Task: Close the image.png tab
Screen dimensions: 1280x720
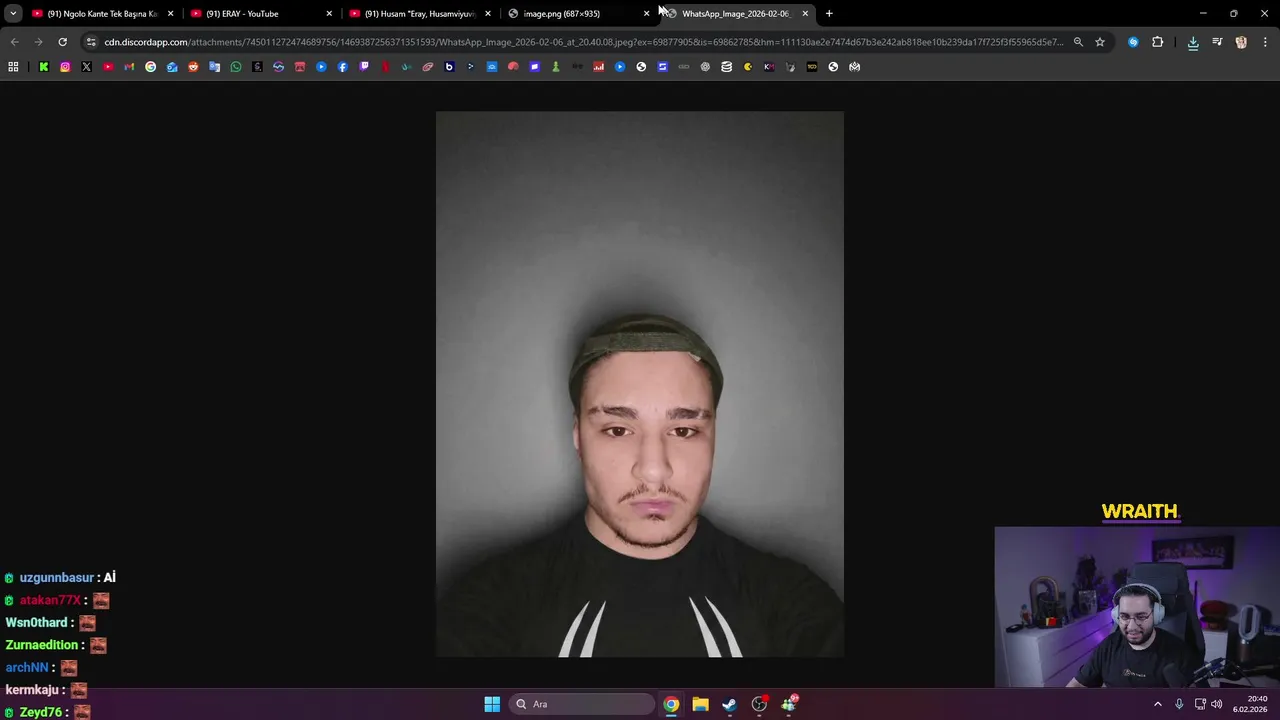Action: click(646, 14)
